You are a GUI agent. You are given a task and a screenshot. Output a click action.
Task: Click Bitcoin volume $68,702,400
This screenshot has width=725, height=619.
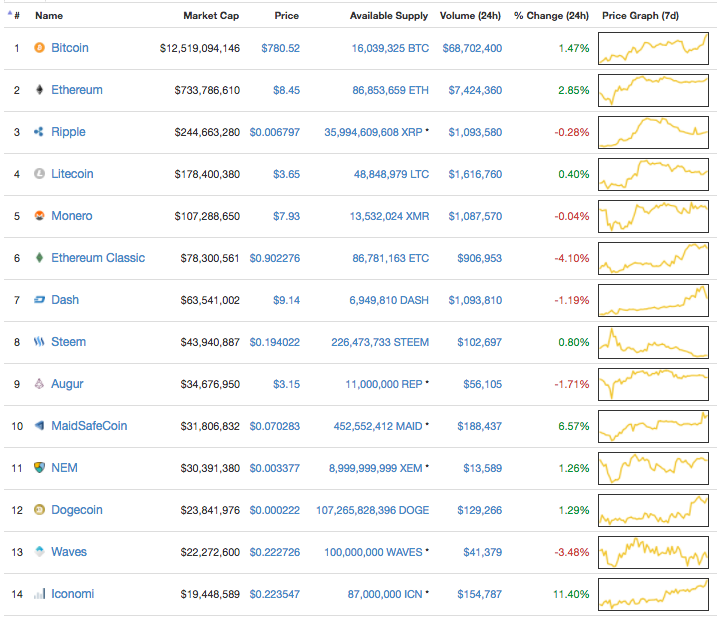click(472, 48)
